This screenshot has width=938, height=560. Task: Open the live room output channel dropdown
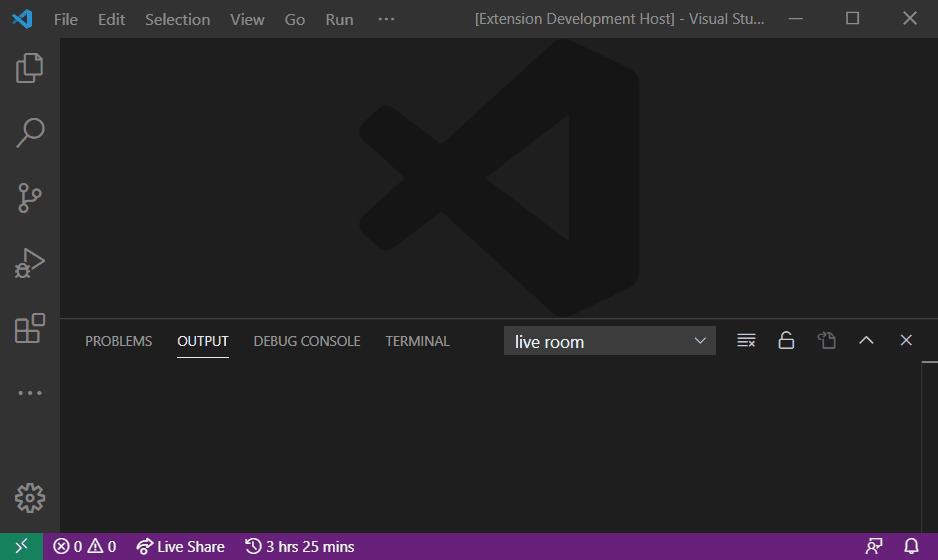coord(610,341)
